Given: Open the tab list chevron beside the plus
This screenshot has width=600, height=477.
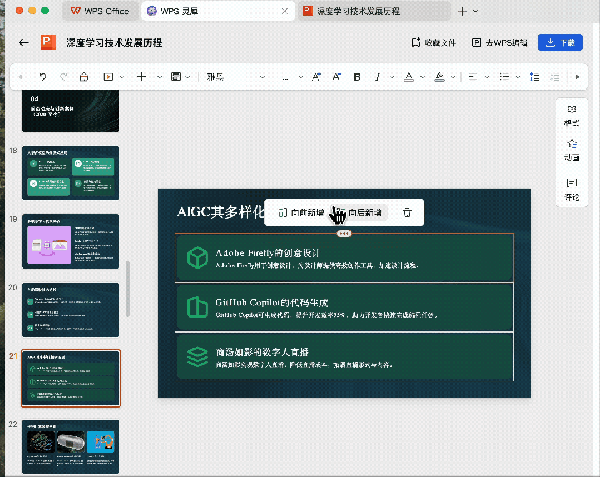Looking at the screenshot, I should [476, 11].
